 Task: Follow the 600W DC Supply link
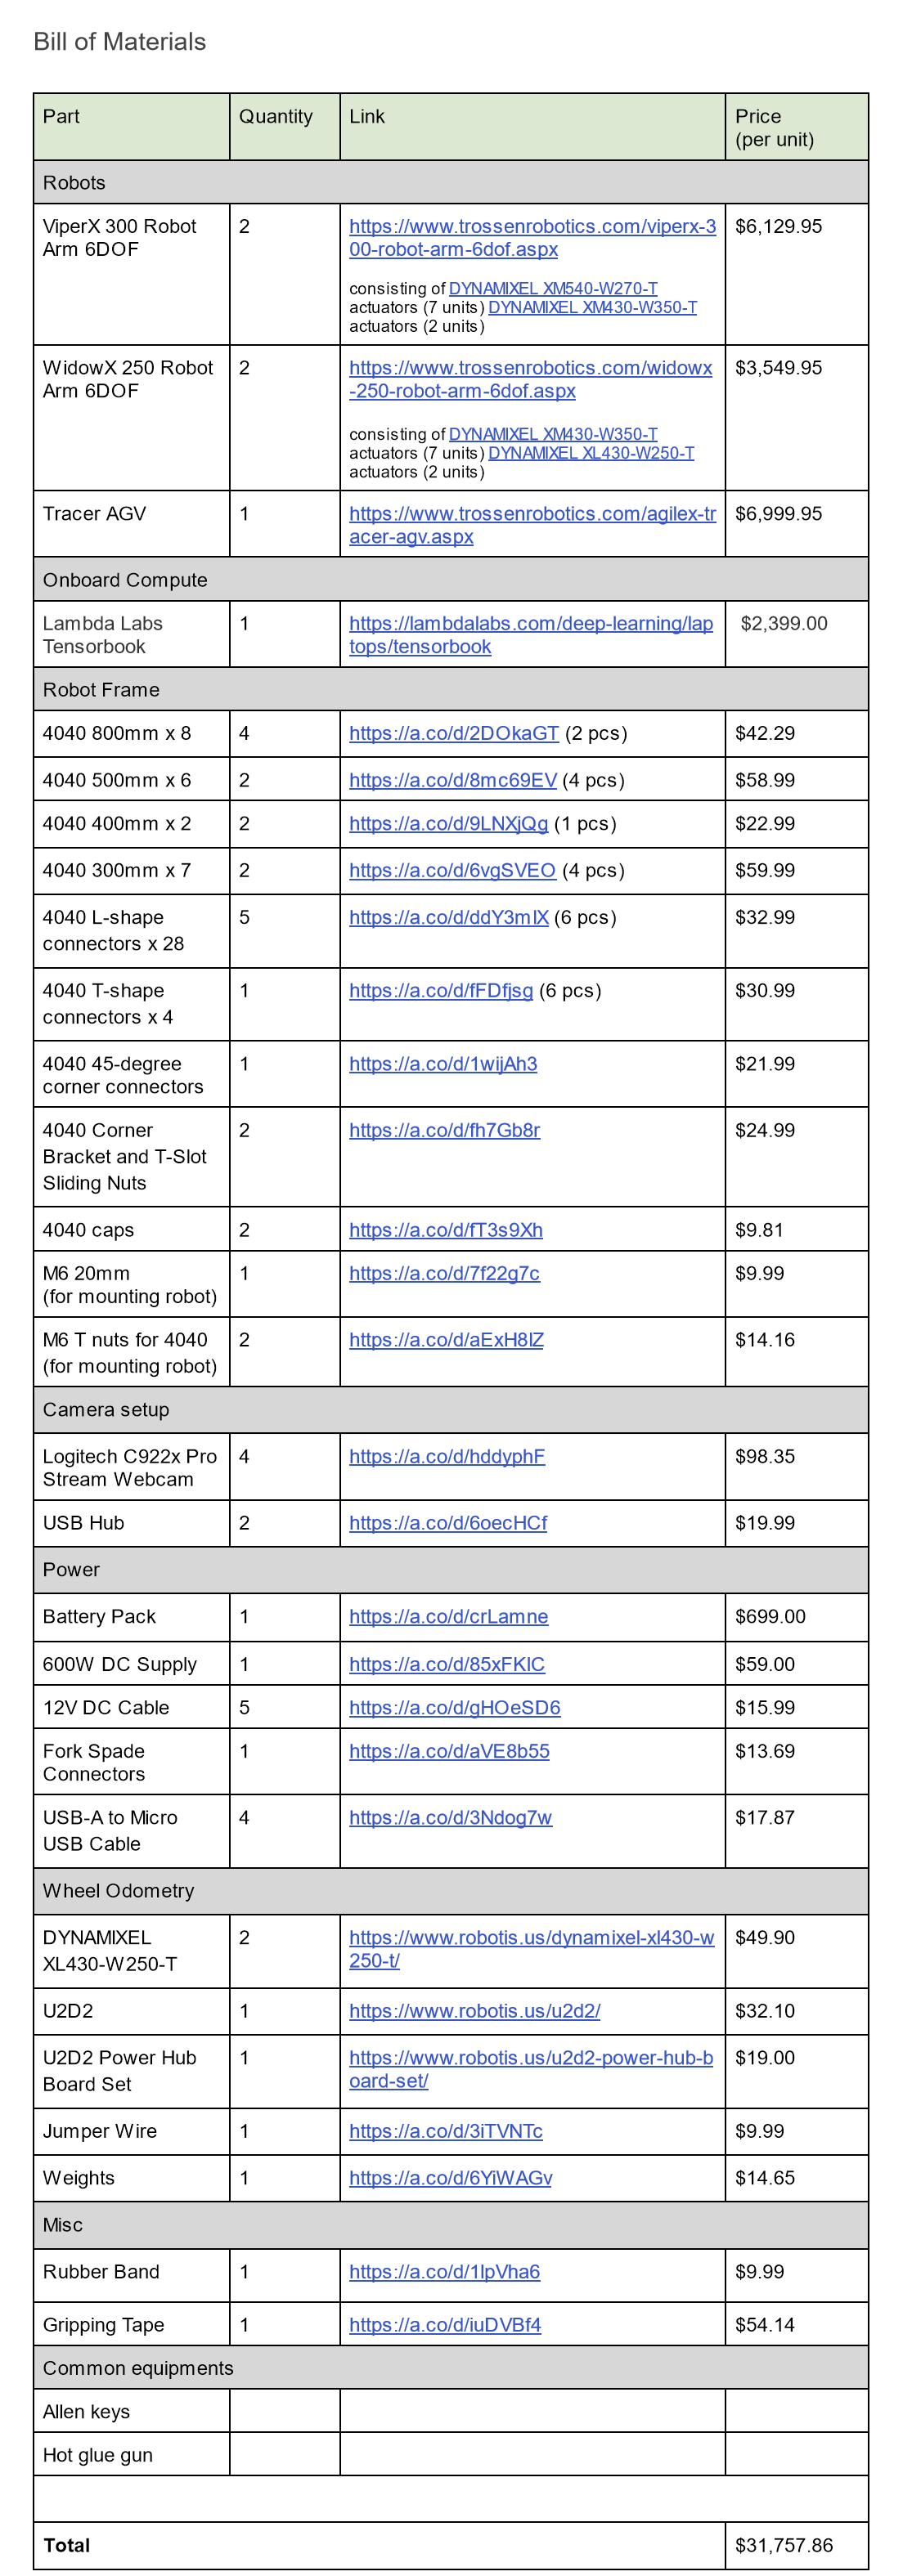click(x=446, y=1664)
